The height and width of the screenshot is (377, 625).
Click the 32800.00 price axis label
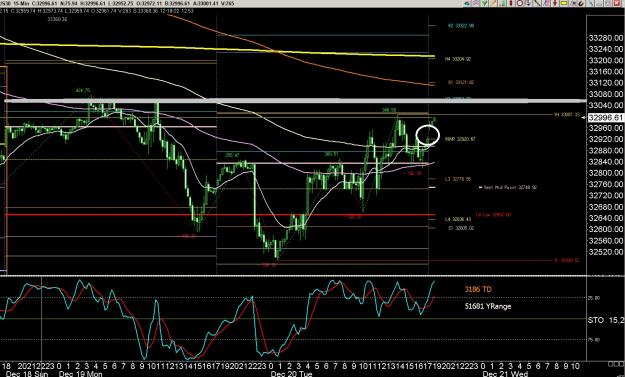[x=605, y=173]
